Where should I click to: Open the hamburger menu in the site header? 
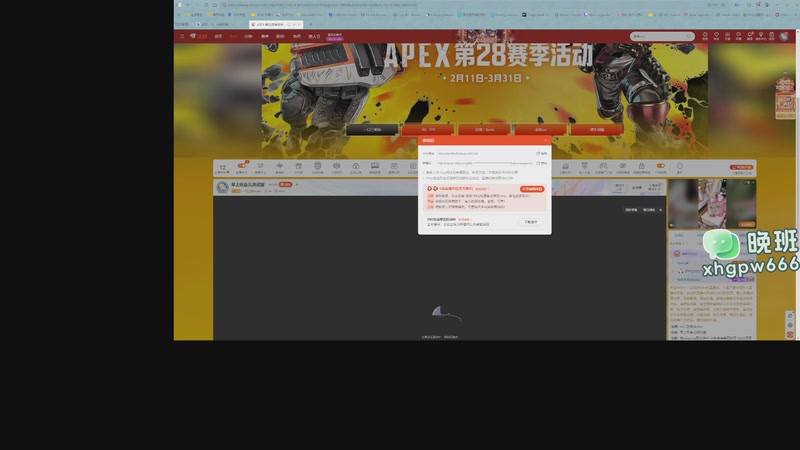pyautogui.click(x=182, y=36)
